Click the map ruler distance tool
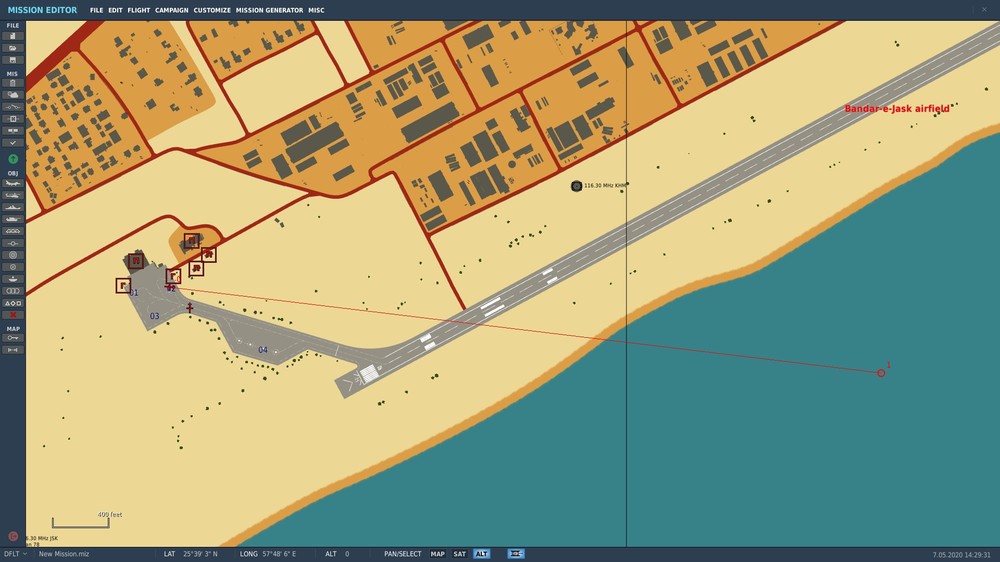Screen dimensions: 1000x562 click(x=13, y=350)
